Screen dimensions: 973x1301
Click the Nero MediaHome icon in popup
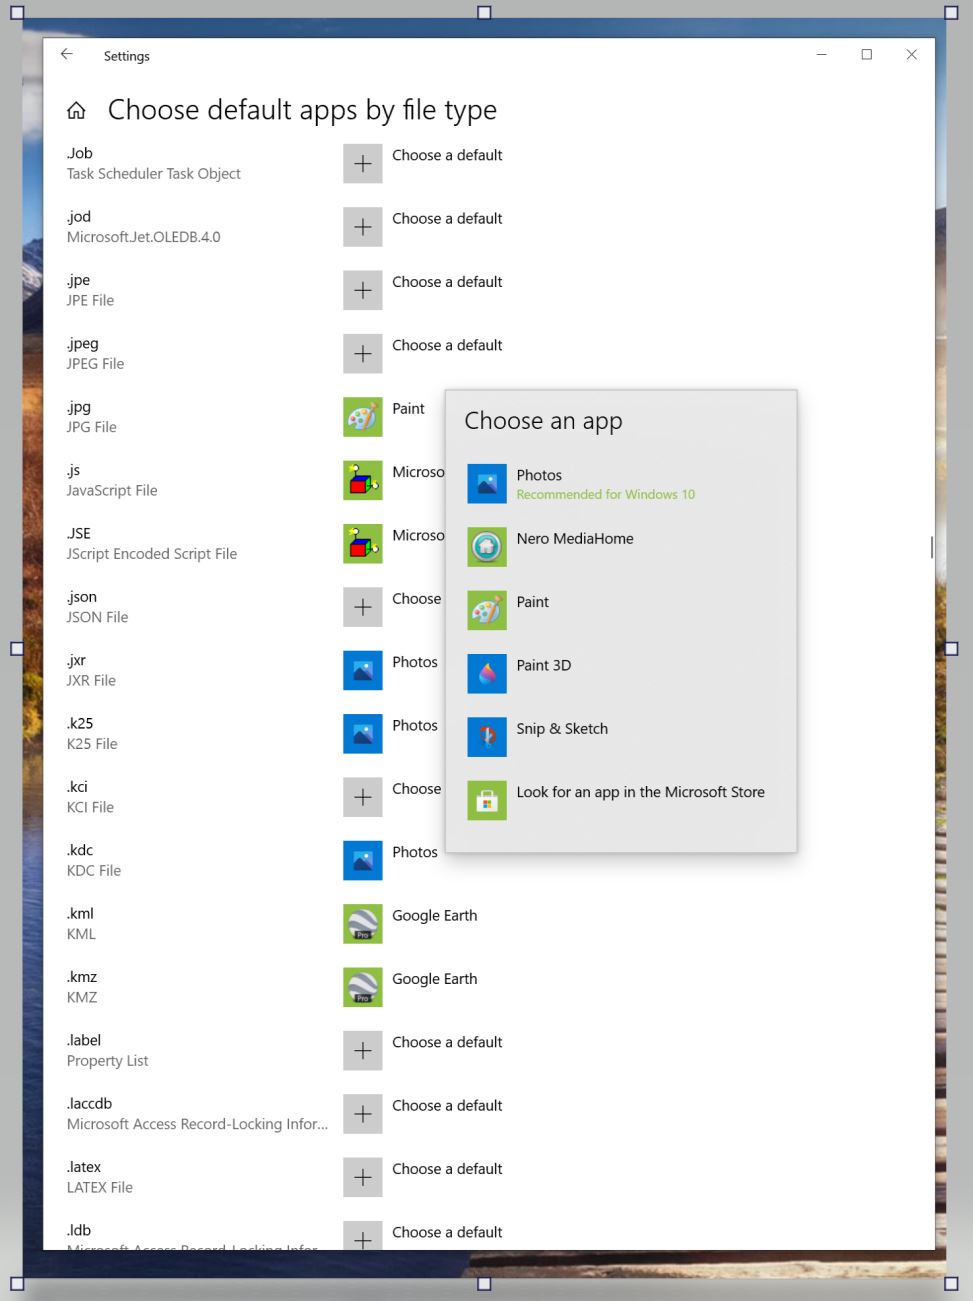(x=487, y=547)
